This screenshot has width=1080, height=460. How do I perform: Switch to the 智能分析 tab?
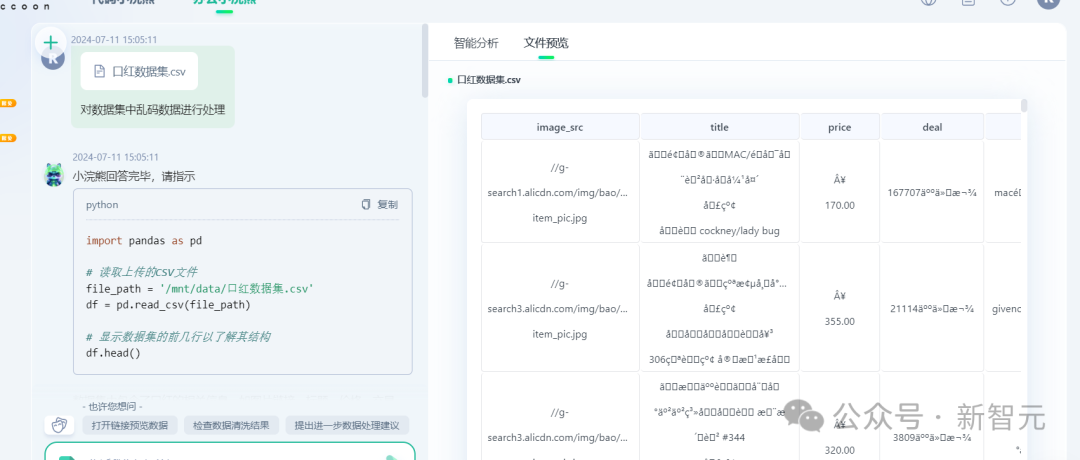click(476, 43)
